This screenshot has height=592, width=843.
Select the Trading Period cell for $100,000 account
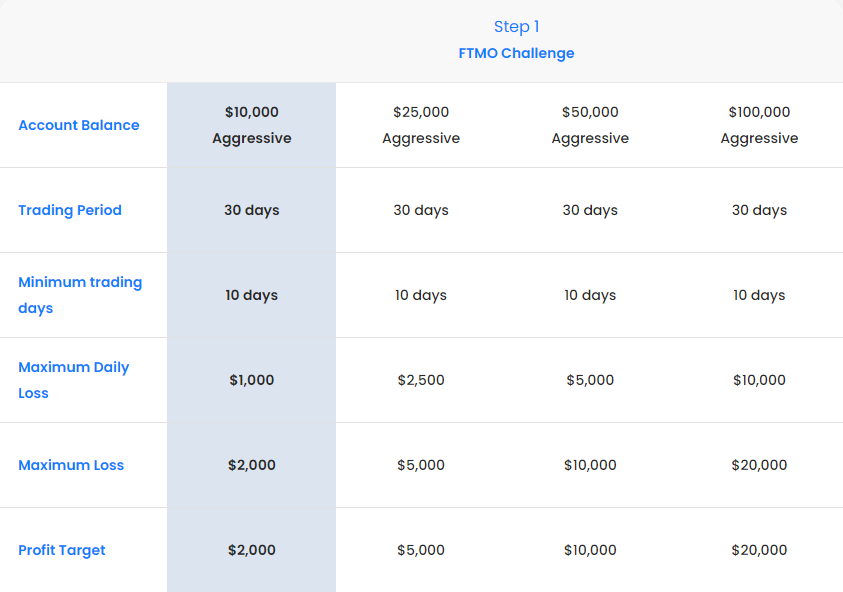(x=759, y=210)
